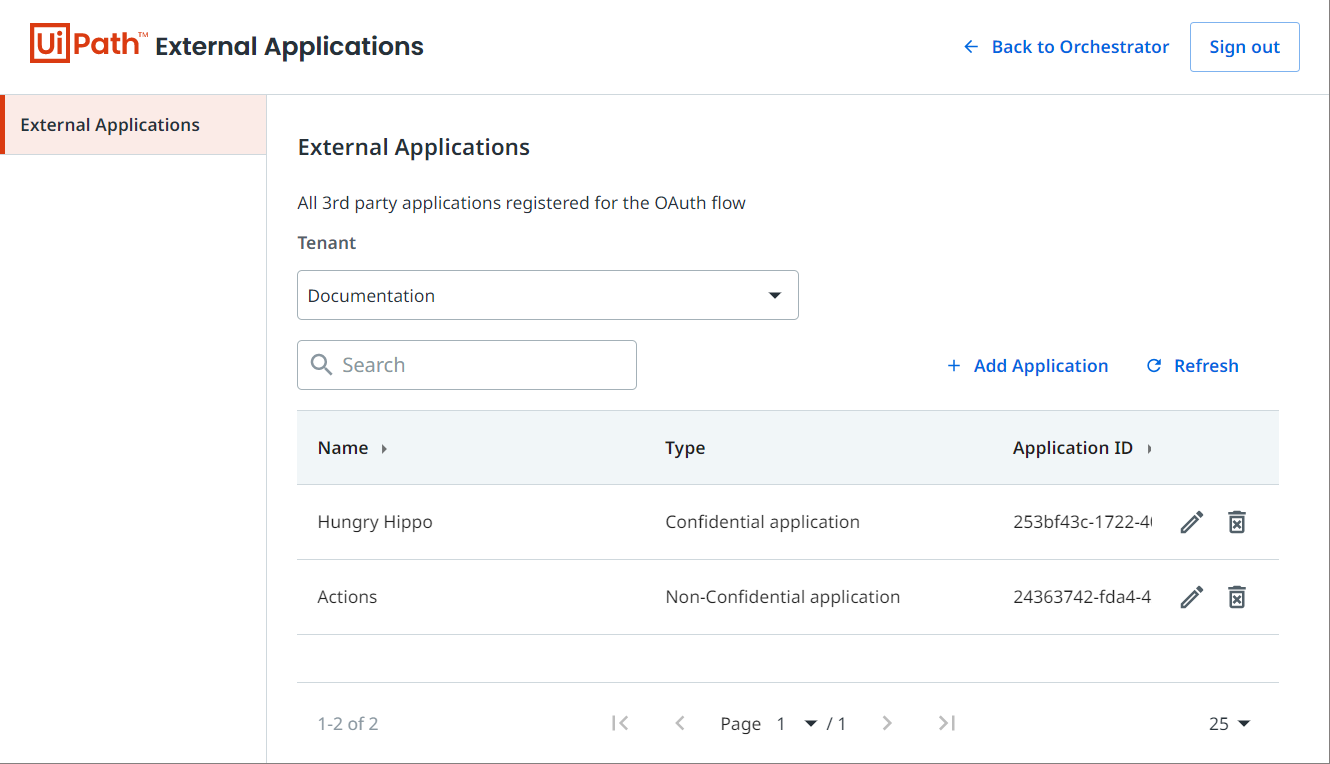The width and height of the screenshot is (1330, 764).
Task: Click Add Application
Action: (x=1027, y=366)
